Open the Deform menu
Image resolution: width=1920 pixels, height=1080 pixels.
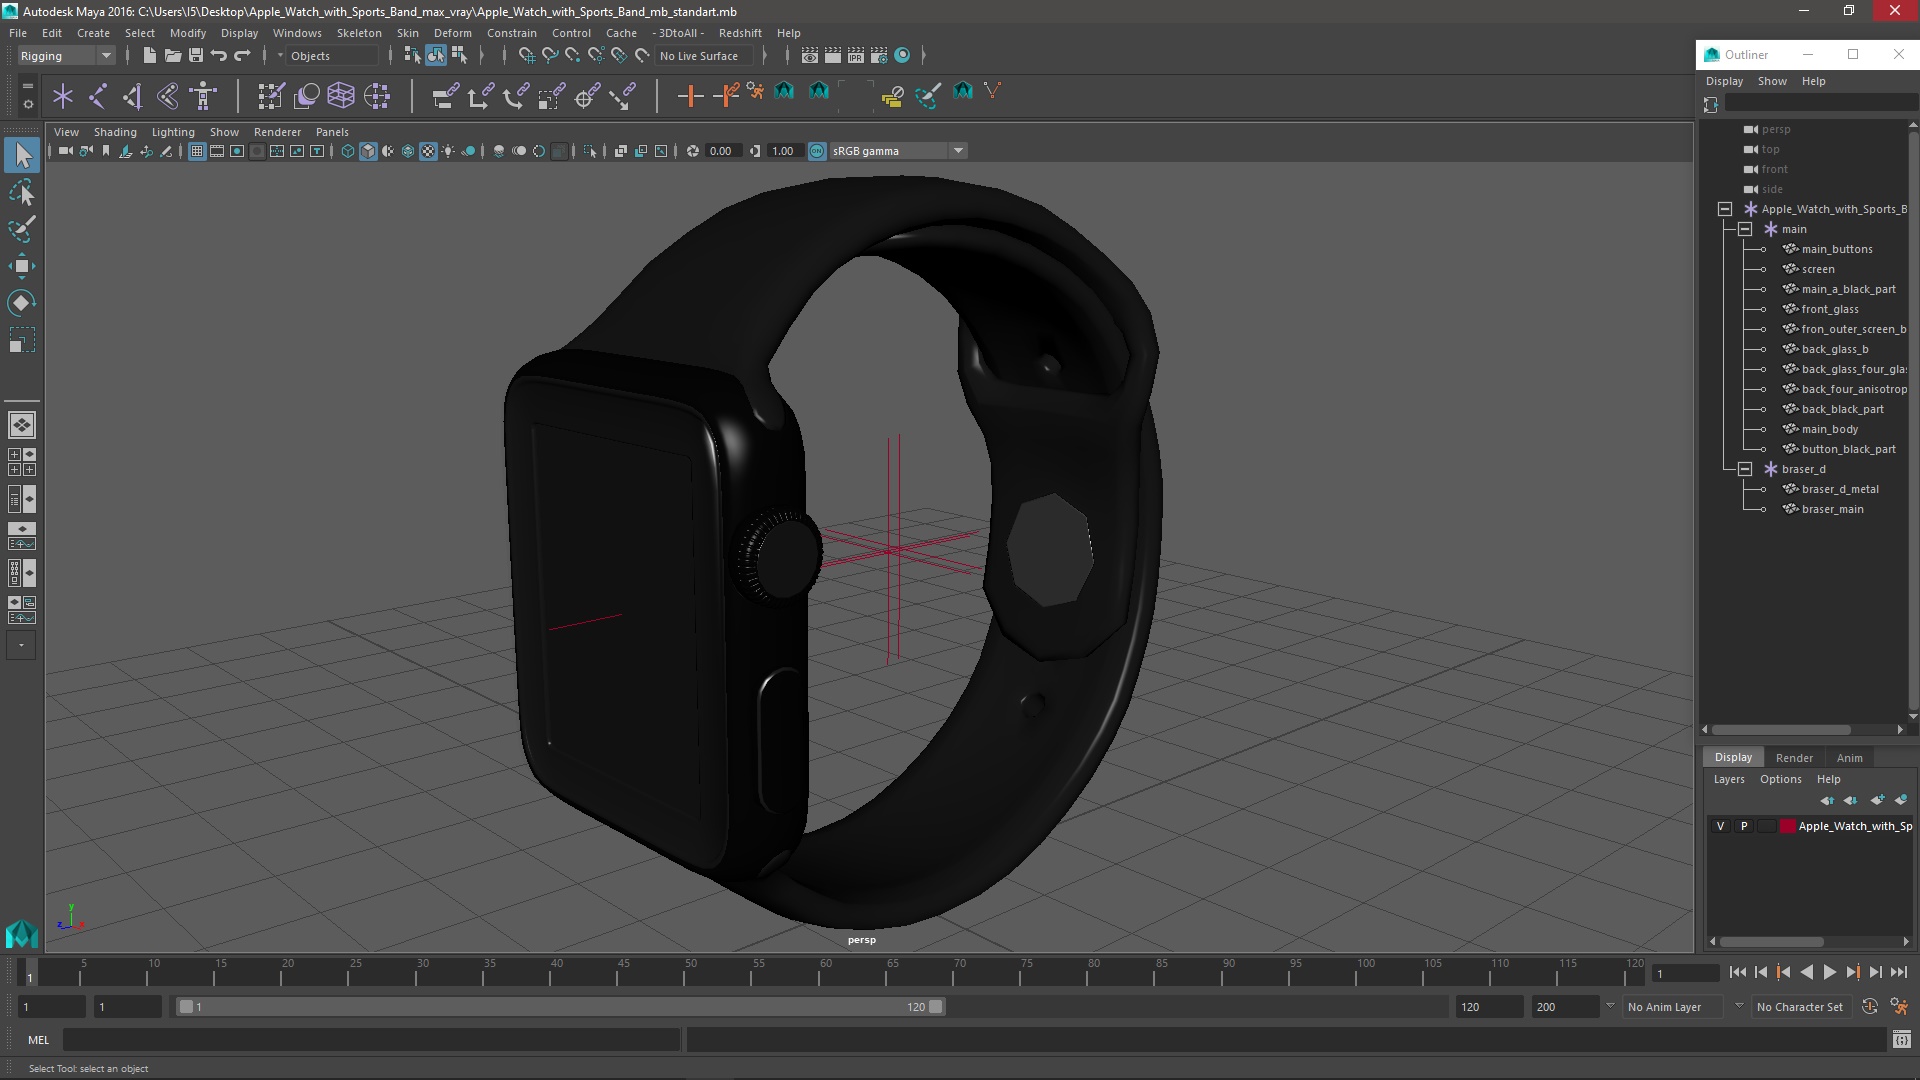click(x=452, y=33)
